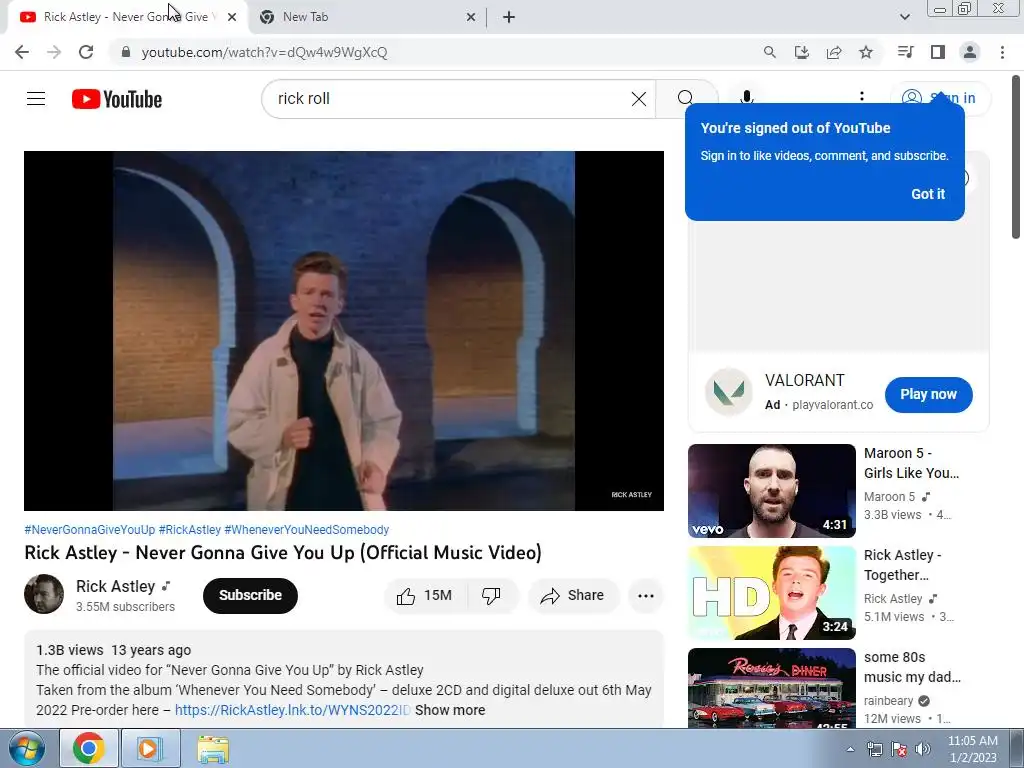This screenshot has width=1024, height=768.
Task: Dismiss signed-out popup with Got it
Action: coord(927,194)
